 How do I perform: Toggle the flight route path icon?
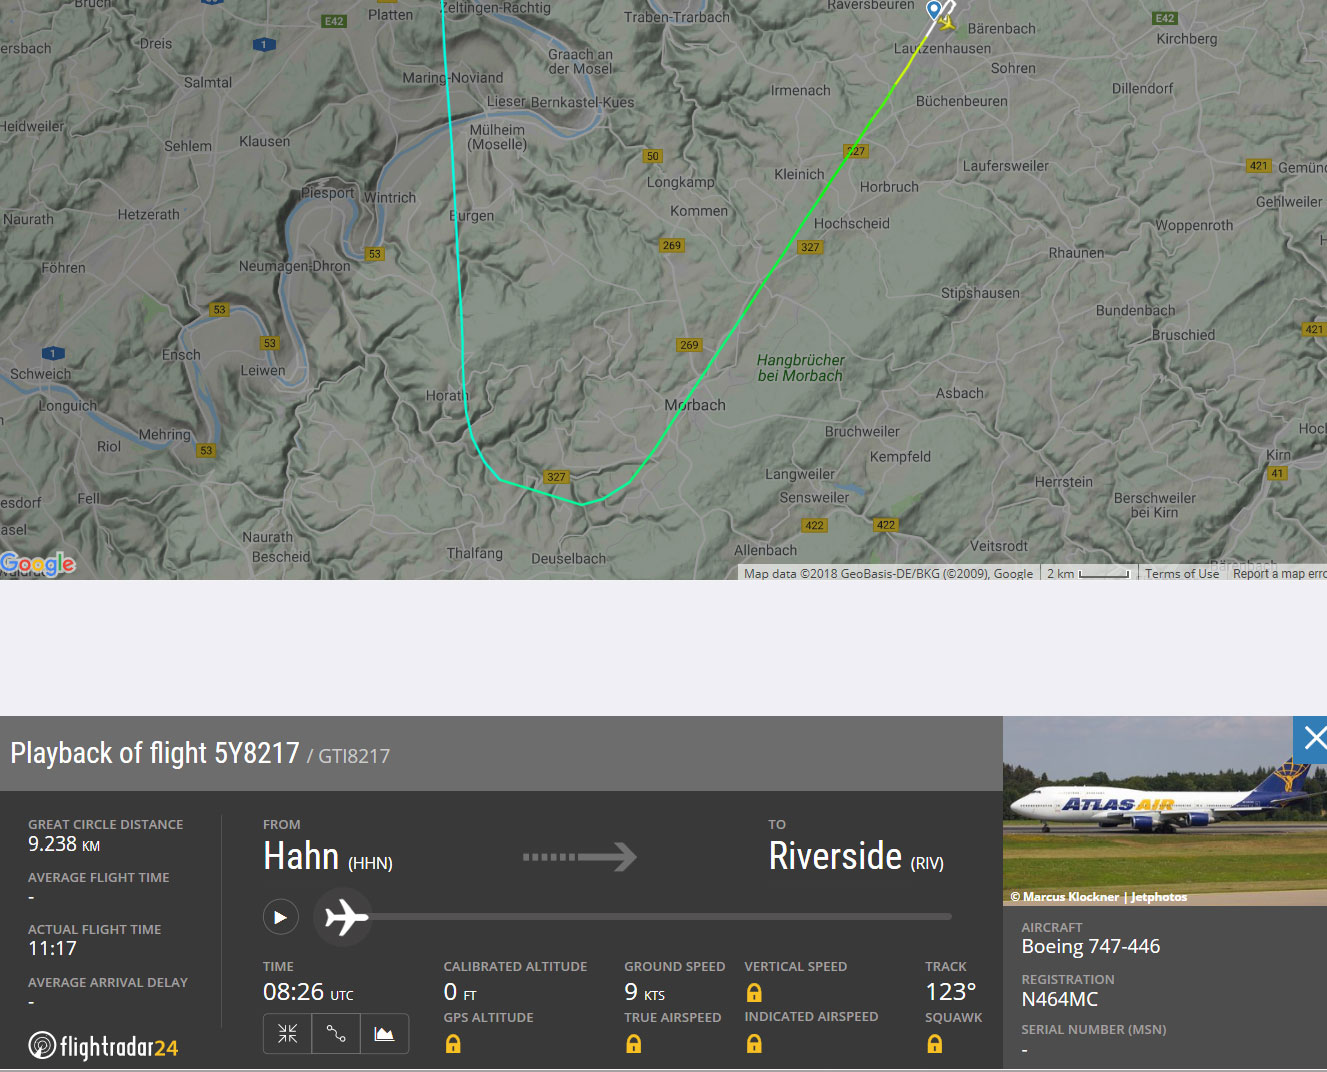pyautogui.click(x=336, y=1034)
